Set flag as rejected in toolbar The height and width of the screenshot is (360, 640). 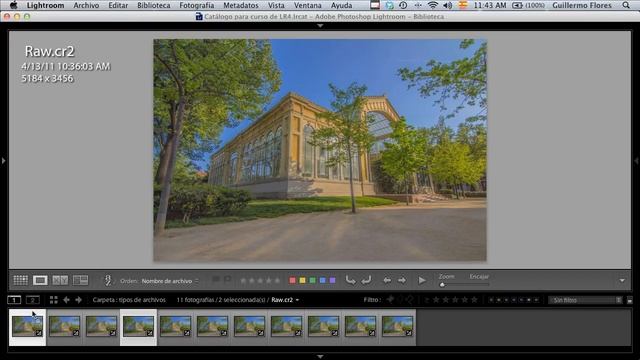[x=227, y=280]
